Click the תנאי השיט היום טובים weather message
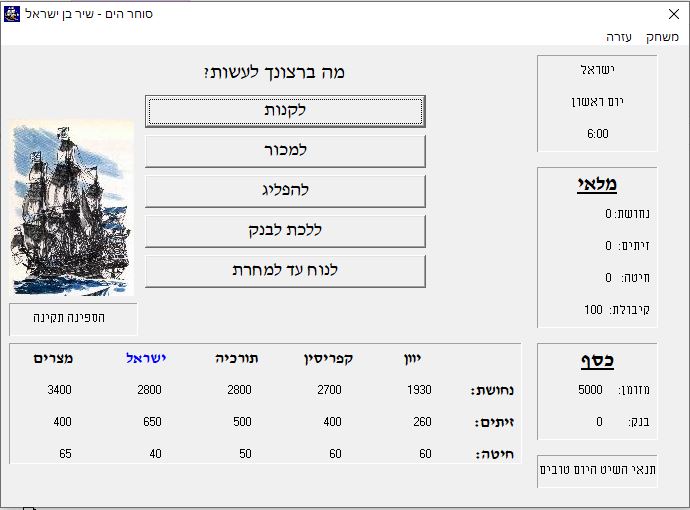Screen dimensions: 690x510 pos(598,470)
